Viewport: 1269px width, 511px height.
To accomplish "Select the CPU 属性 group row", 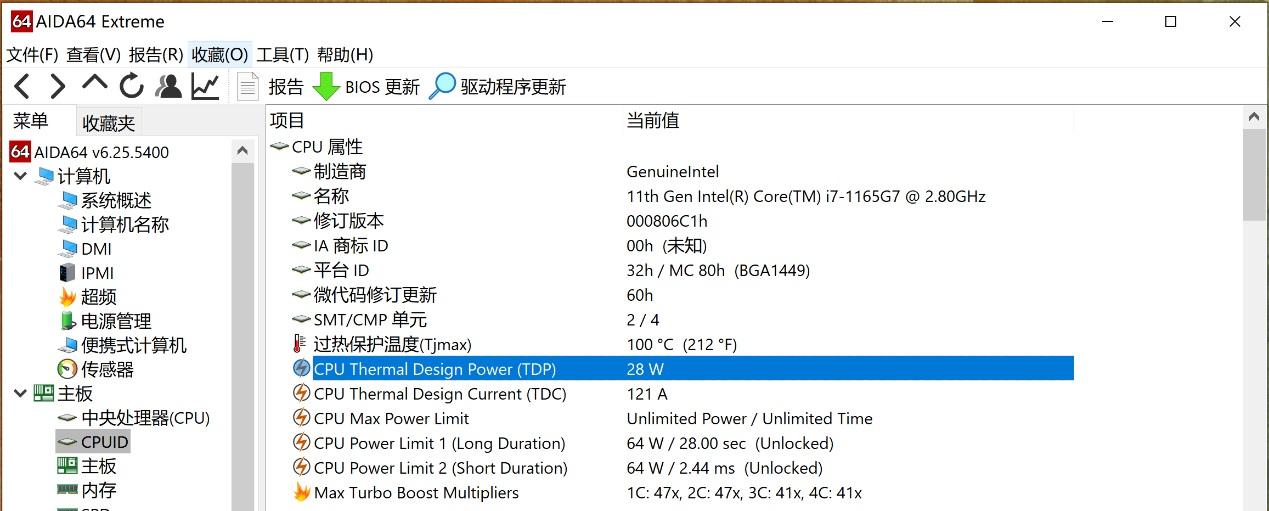I will tap(670, 147).
